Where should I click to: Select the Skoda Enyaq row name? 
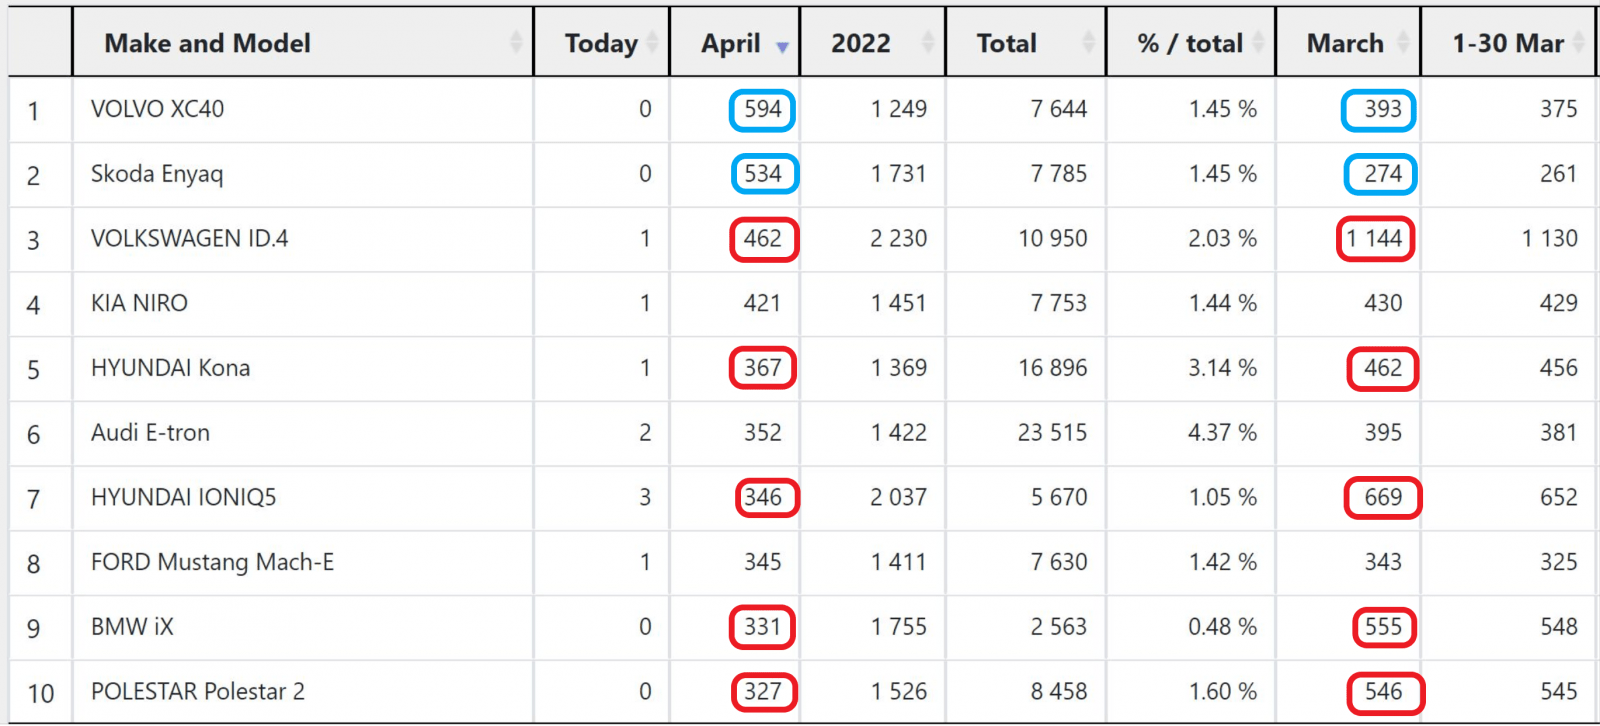click(x=157, y=174)
